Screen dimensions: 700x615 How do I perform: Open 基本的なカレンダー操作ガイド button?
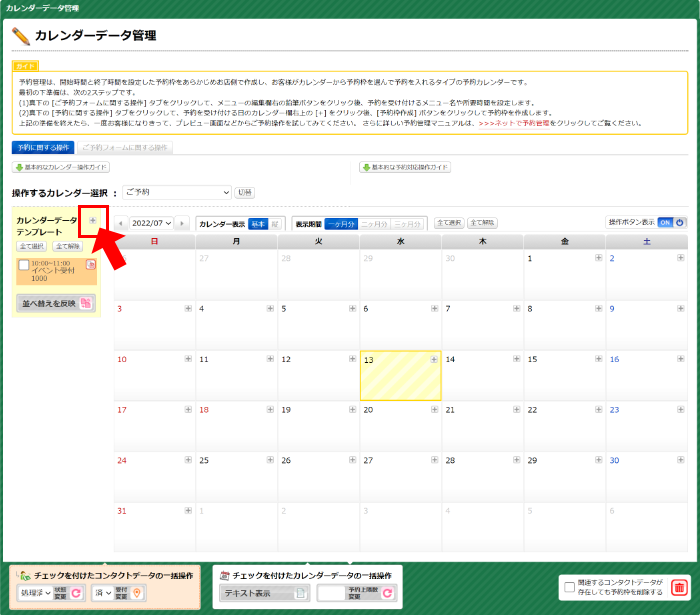61,167
